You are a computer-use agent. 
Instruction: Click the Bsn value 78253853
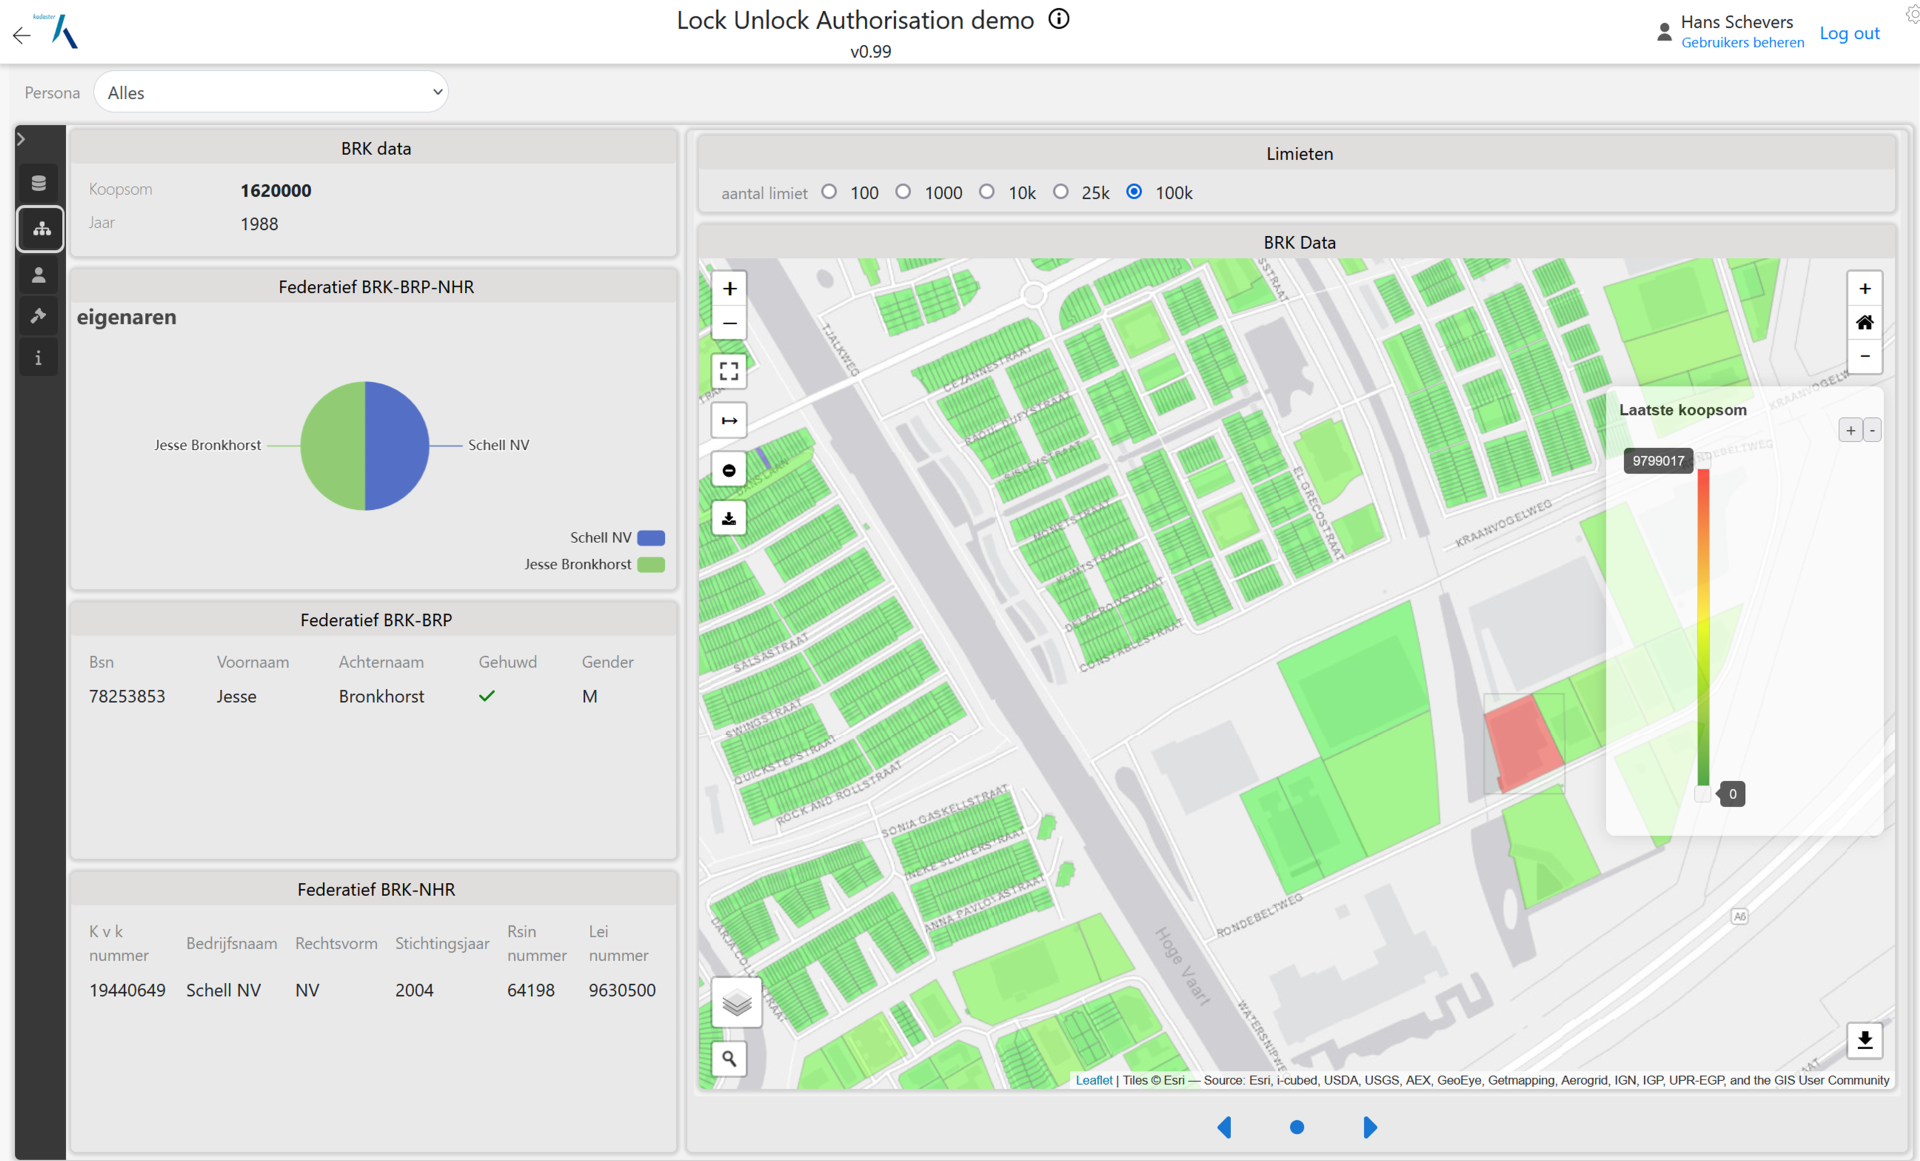tap(127, 697)
